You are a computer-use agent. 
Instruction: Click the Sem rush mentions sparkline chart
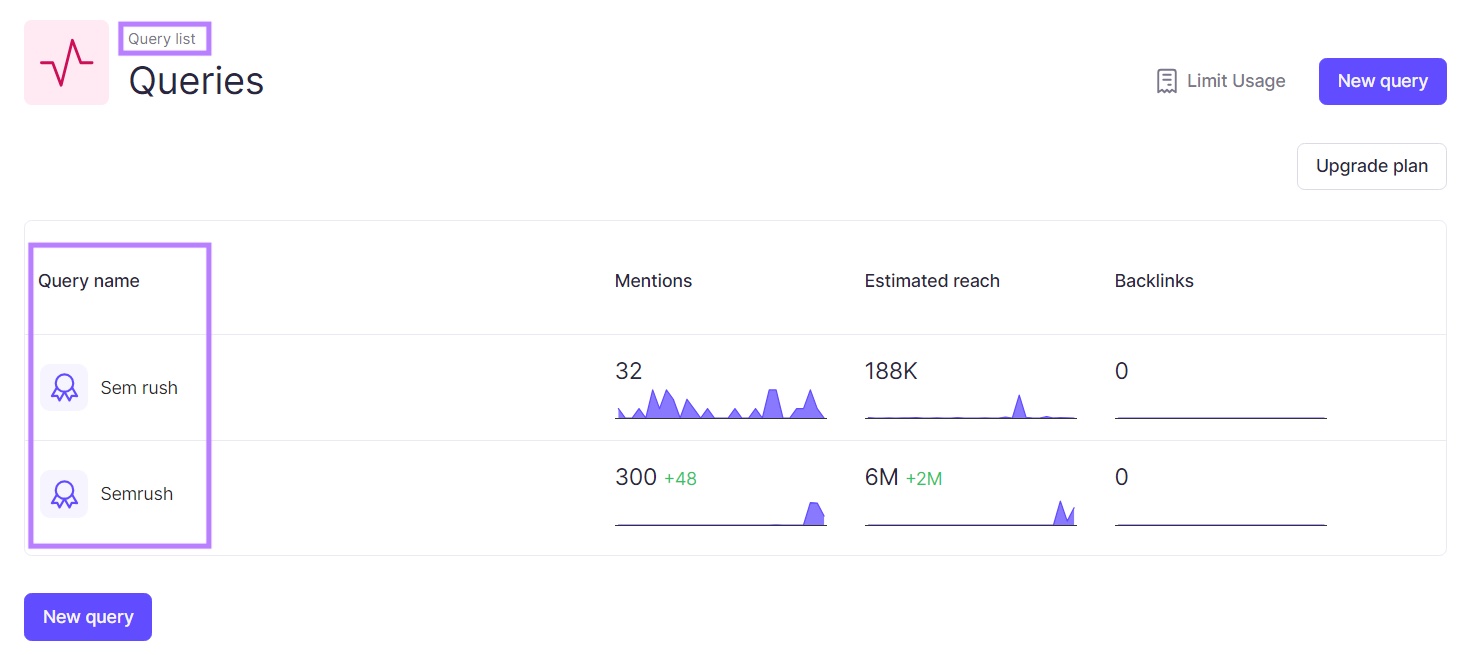point(720,404)
